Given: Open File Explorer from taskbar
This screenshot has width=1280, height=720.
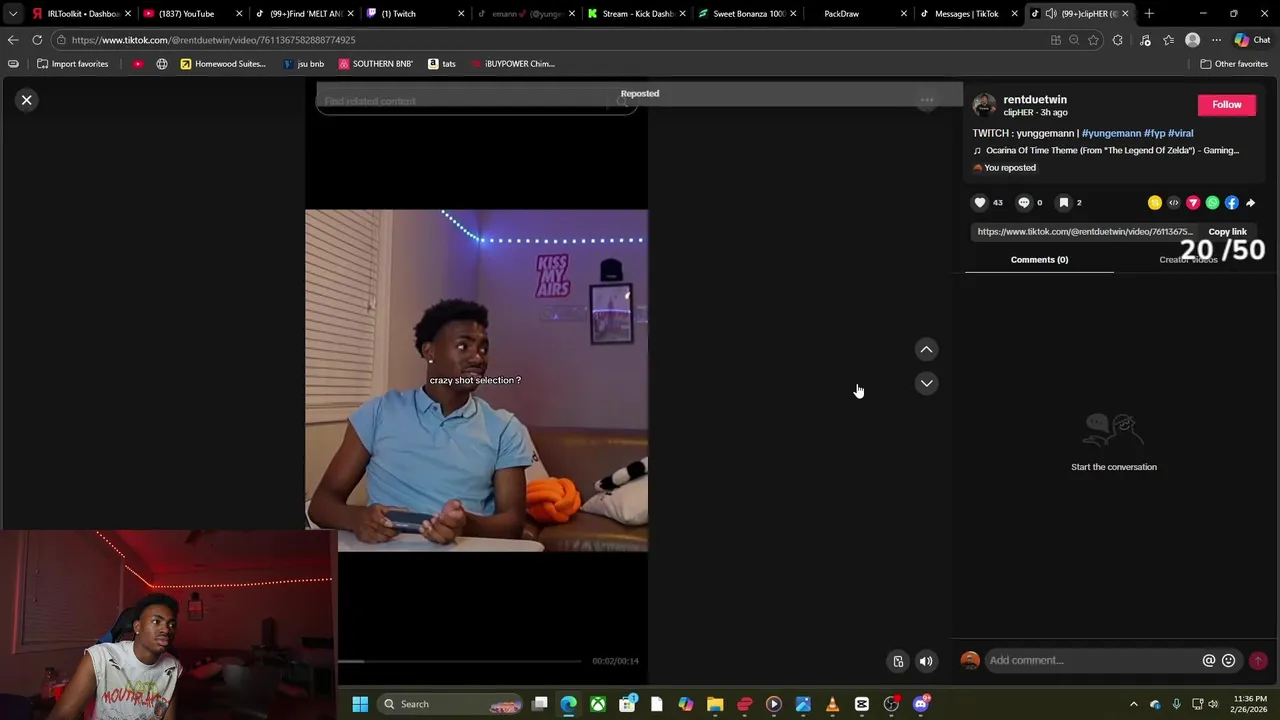Looking at the screenshot, I should click(x=715, y=704).
